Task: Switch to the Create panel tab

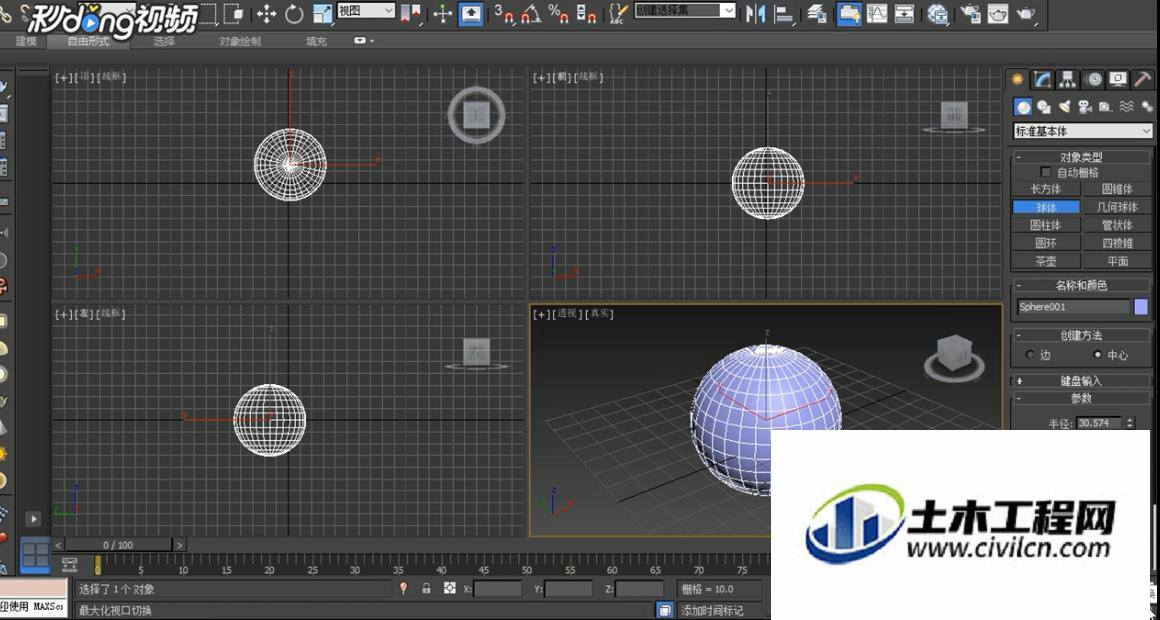Action: pos(1018,79)
